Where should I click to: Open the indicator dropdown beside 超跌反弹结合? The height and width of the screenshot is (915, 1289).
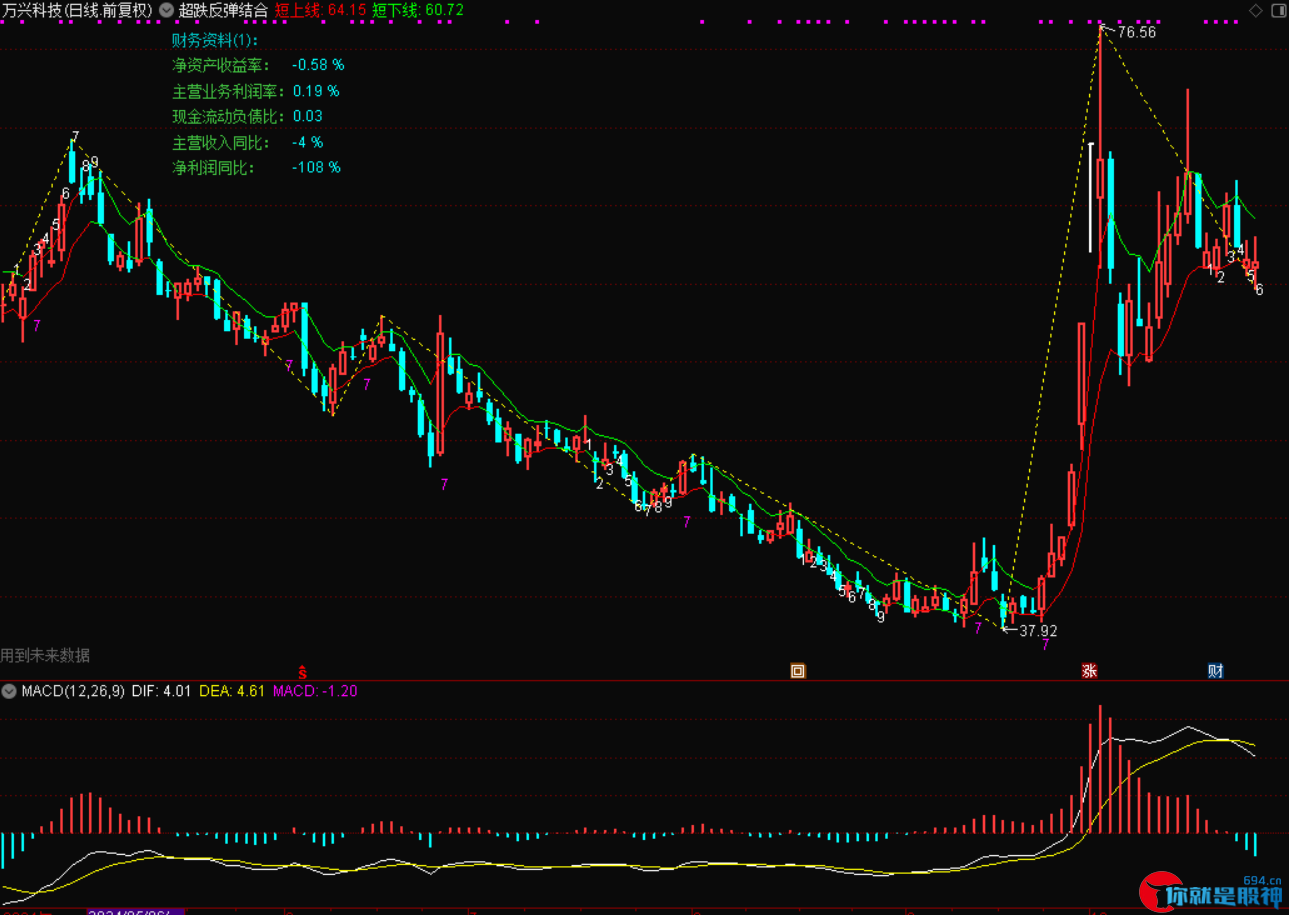point(166,11)
